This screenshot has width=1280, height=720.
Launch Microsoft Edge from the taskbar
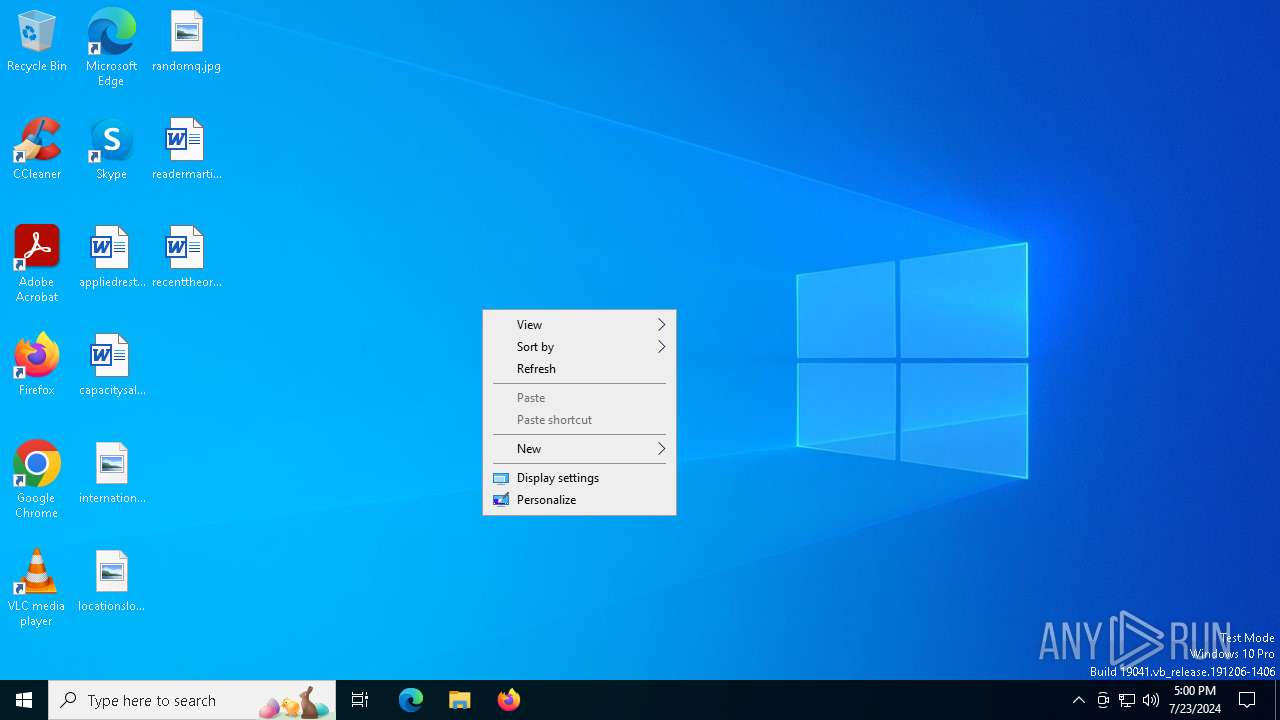click(x=411, y=700)
